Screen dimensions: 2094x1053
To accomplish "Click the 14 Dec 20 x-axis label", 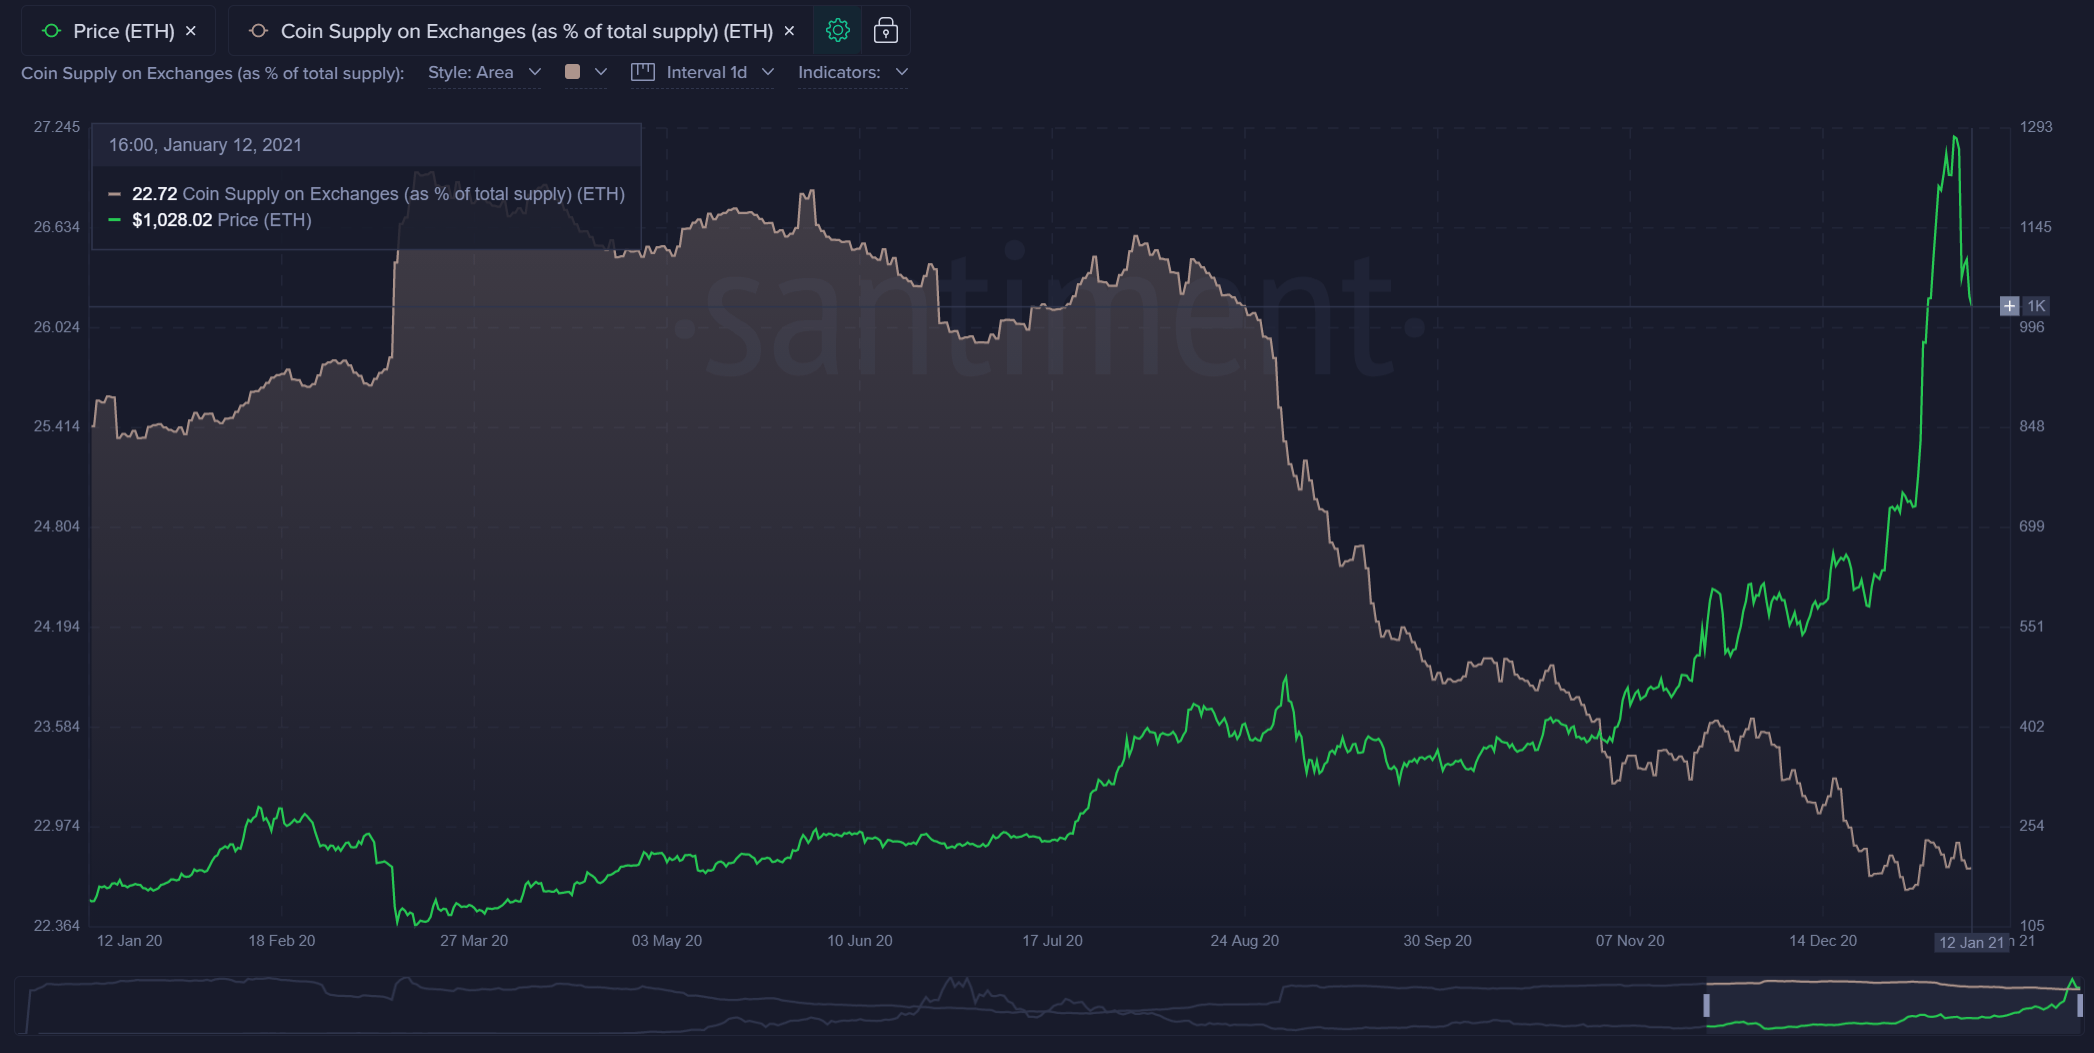I will (x=1823, y=941).
